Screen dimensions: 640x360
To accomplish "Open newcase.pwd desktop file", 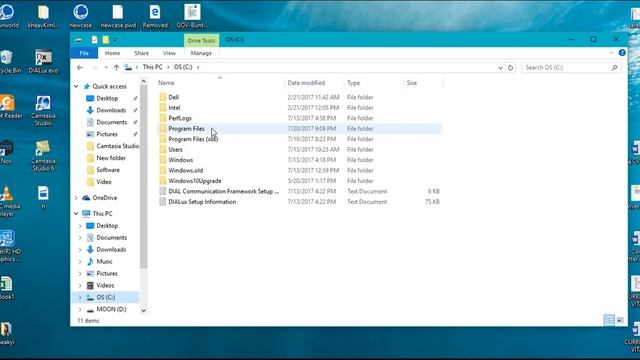I will click(x=118, y=16).
